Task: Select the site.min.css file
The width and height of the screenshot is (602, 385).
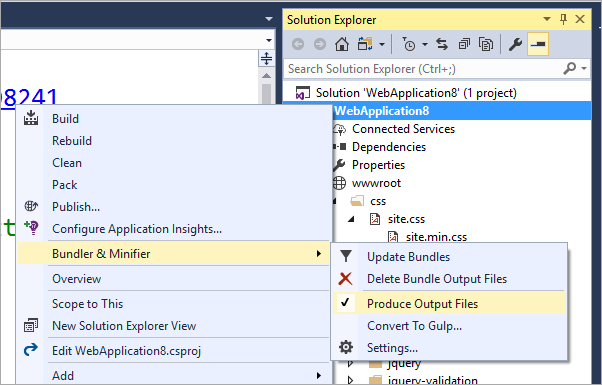Action: click(437, 237)
